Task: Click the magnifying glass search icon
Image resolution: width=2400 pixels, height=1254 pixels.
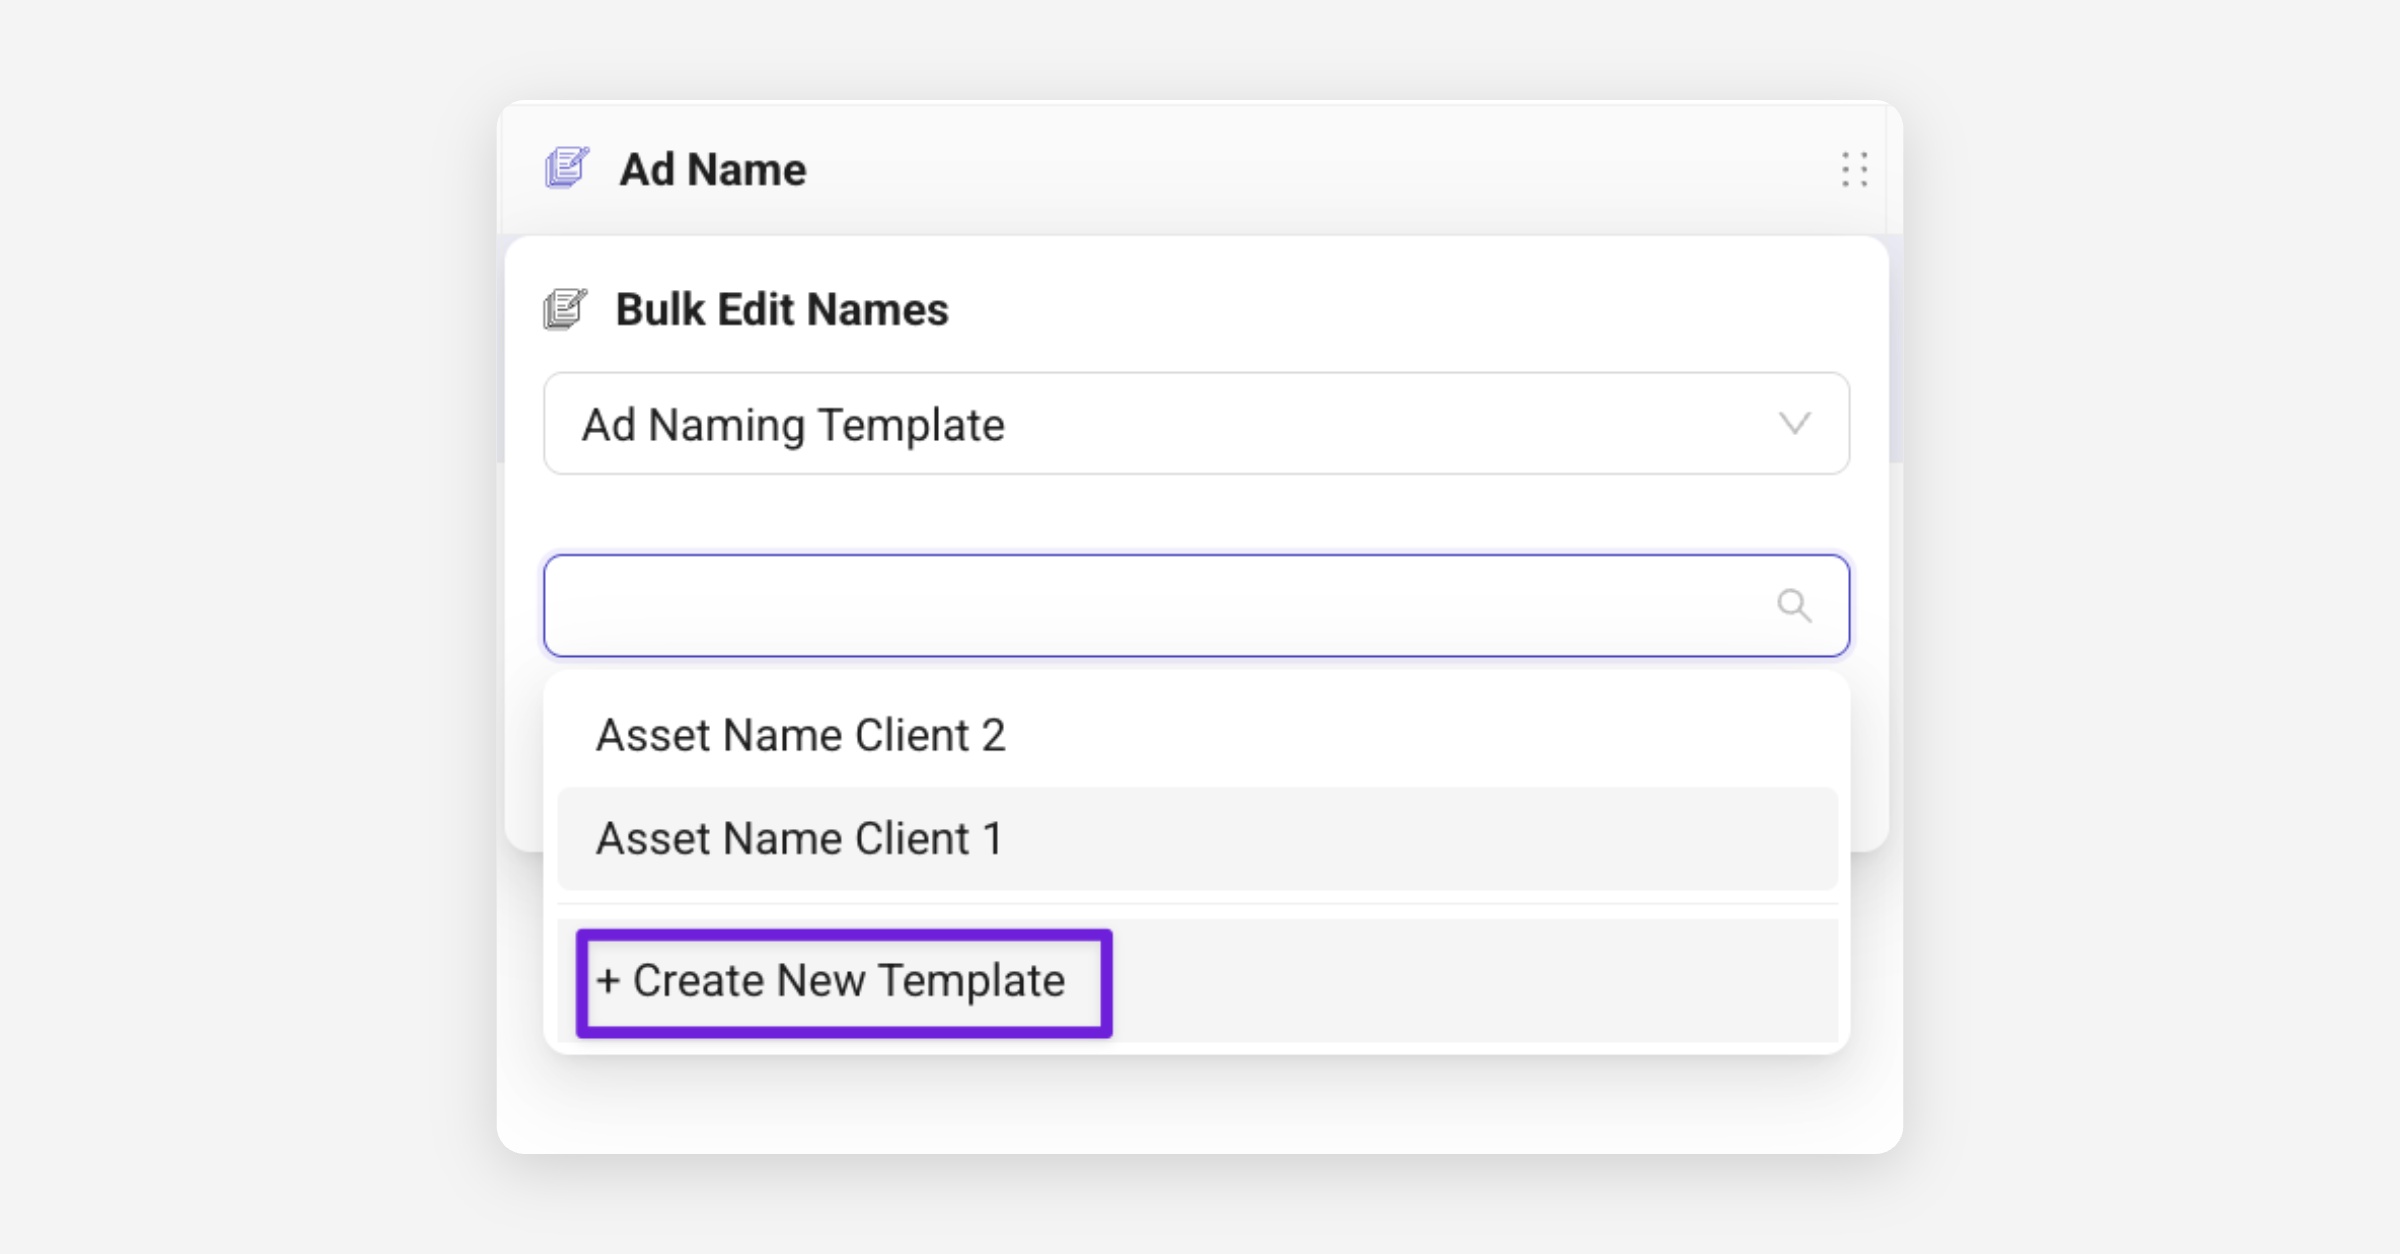Action: coord(1794,605)
